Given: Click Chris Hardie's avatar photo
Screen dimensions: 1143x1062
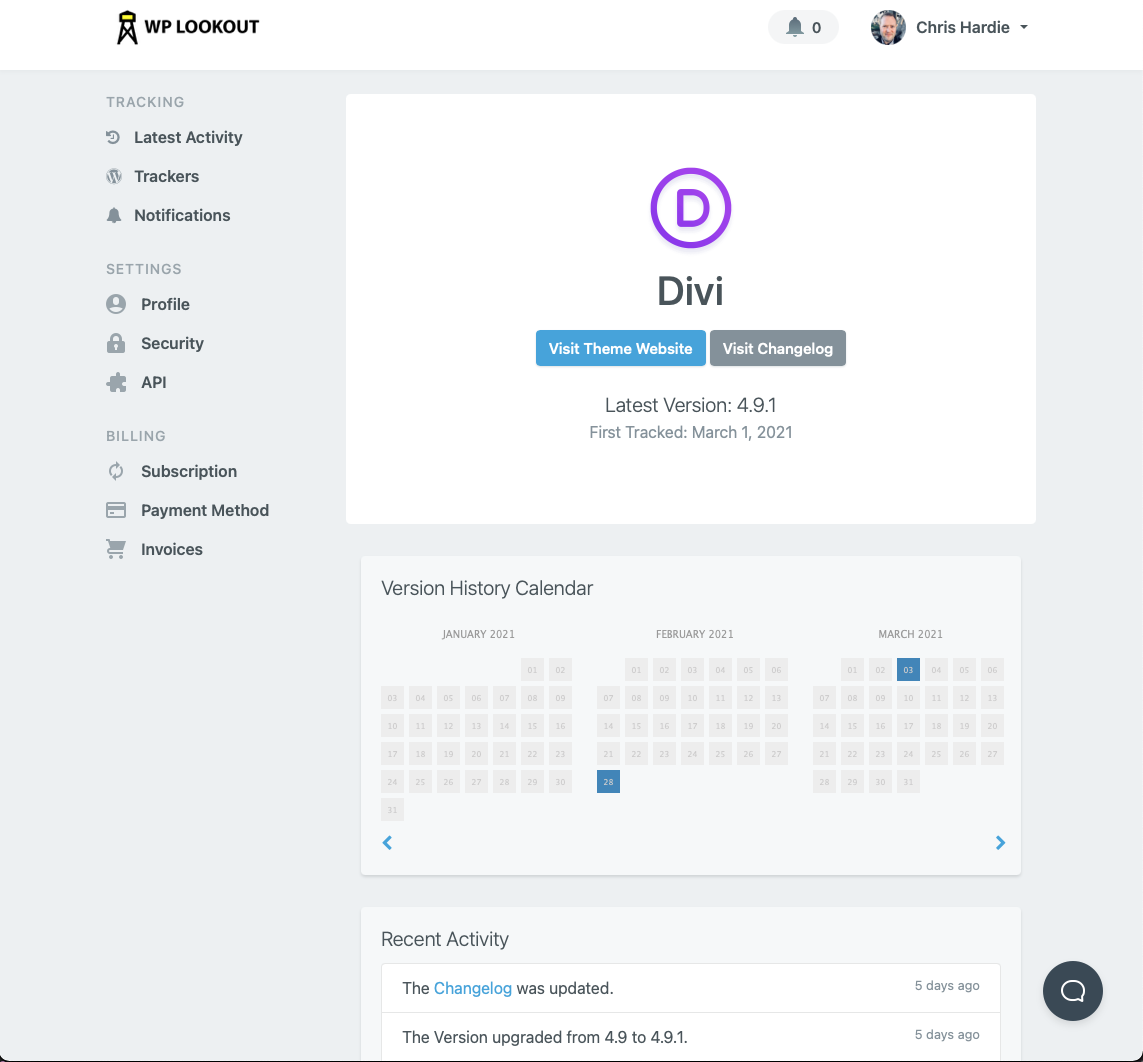Looking at the screenshot, I should point(888,28).
